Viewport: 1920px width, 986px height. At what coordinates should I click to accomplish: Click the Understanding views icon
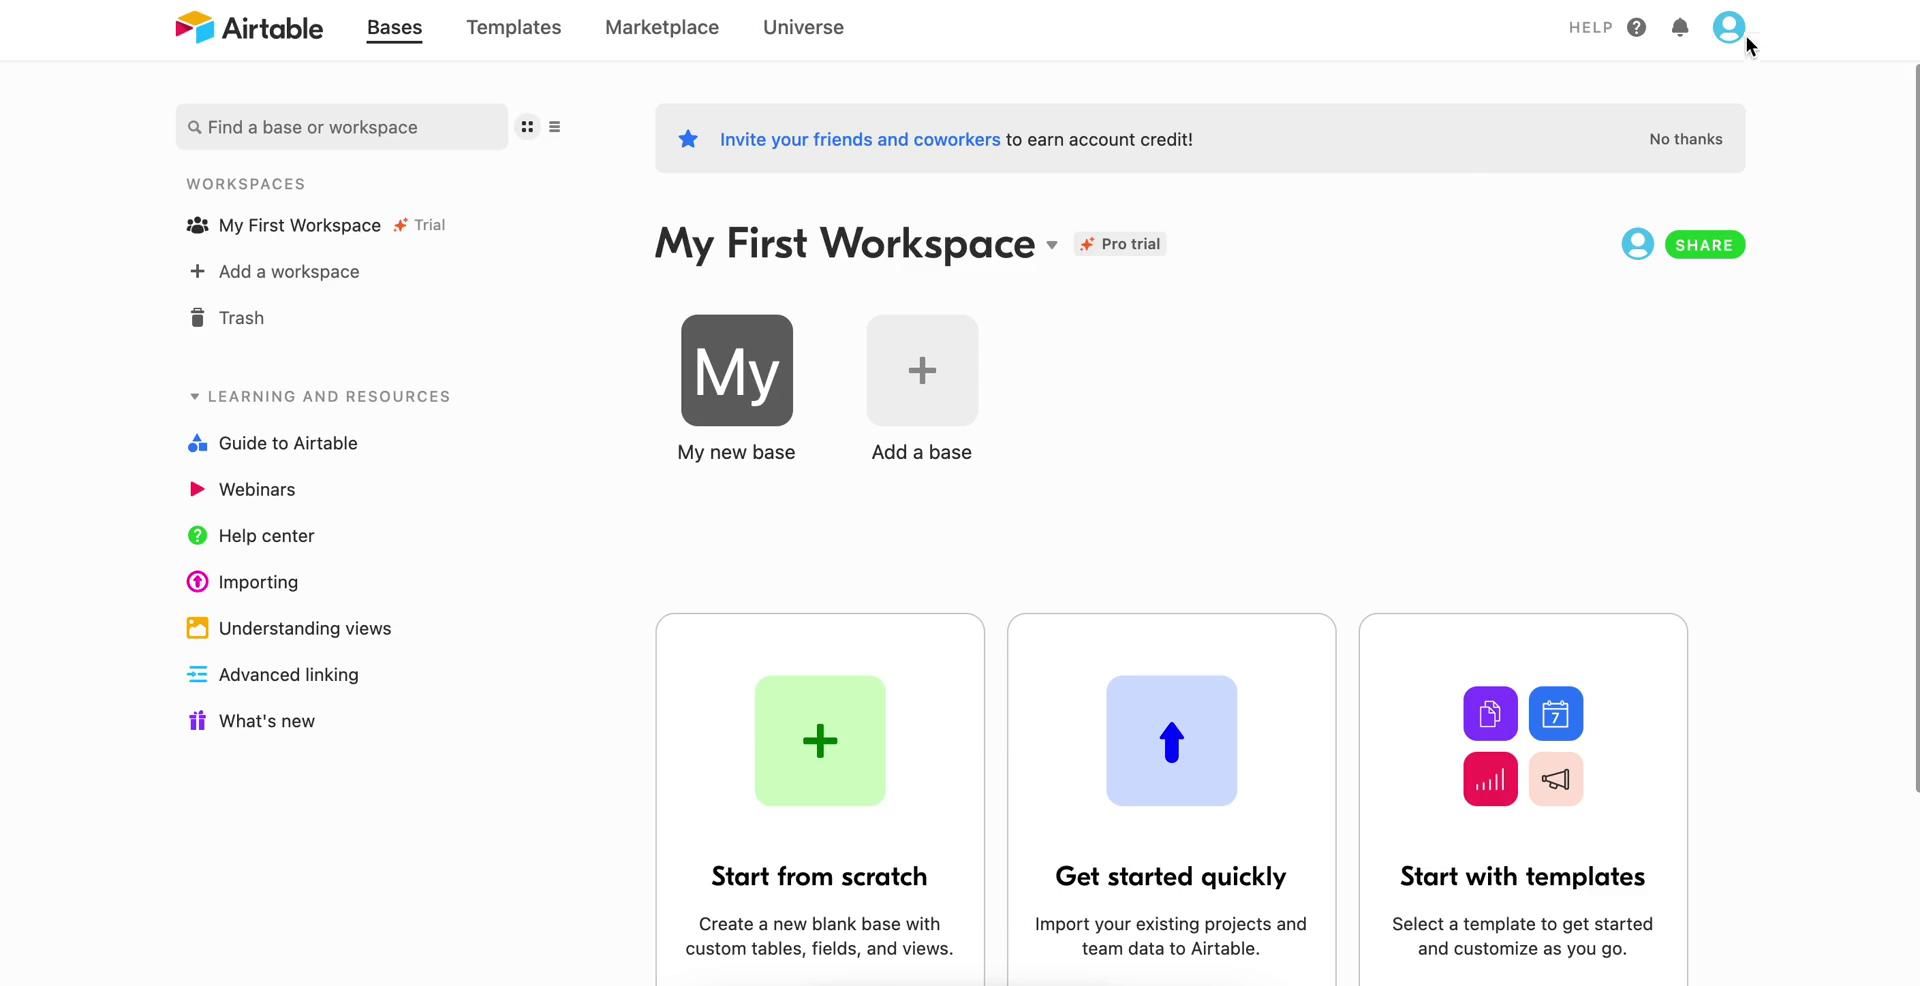point(197,628)
